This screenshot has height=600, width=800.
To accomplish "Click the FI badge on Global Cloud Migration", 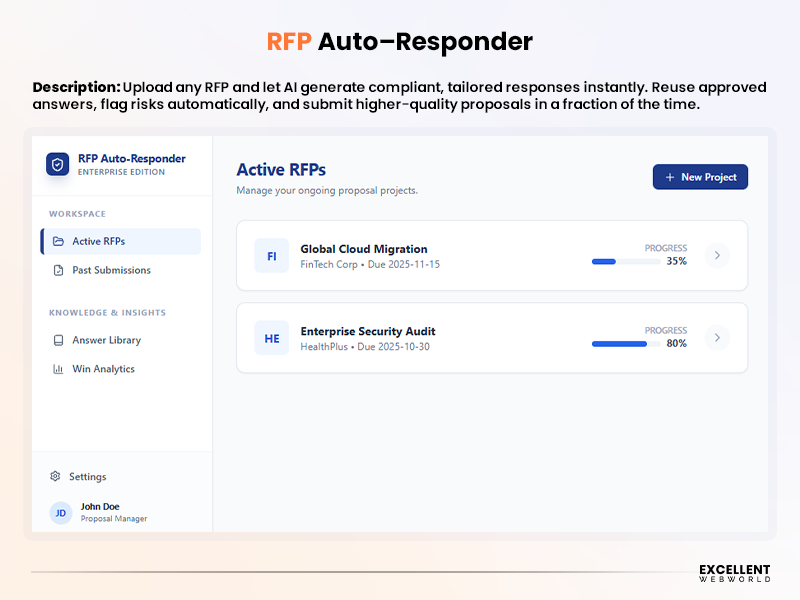I will click(x=271, y=256).
